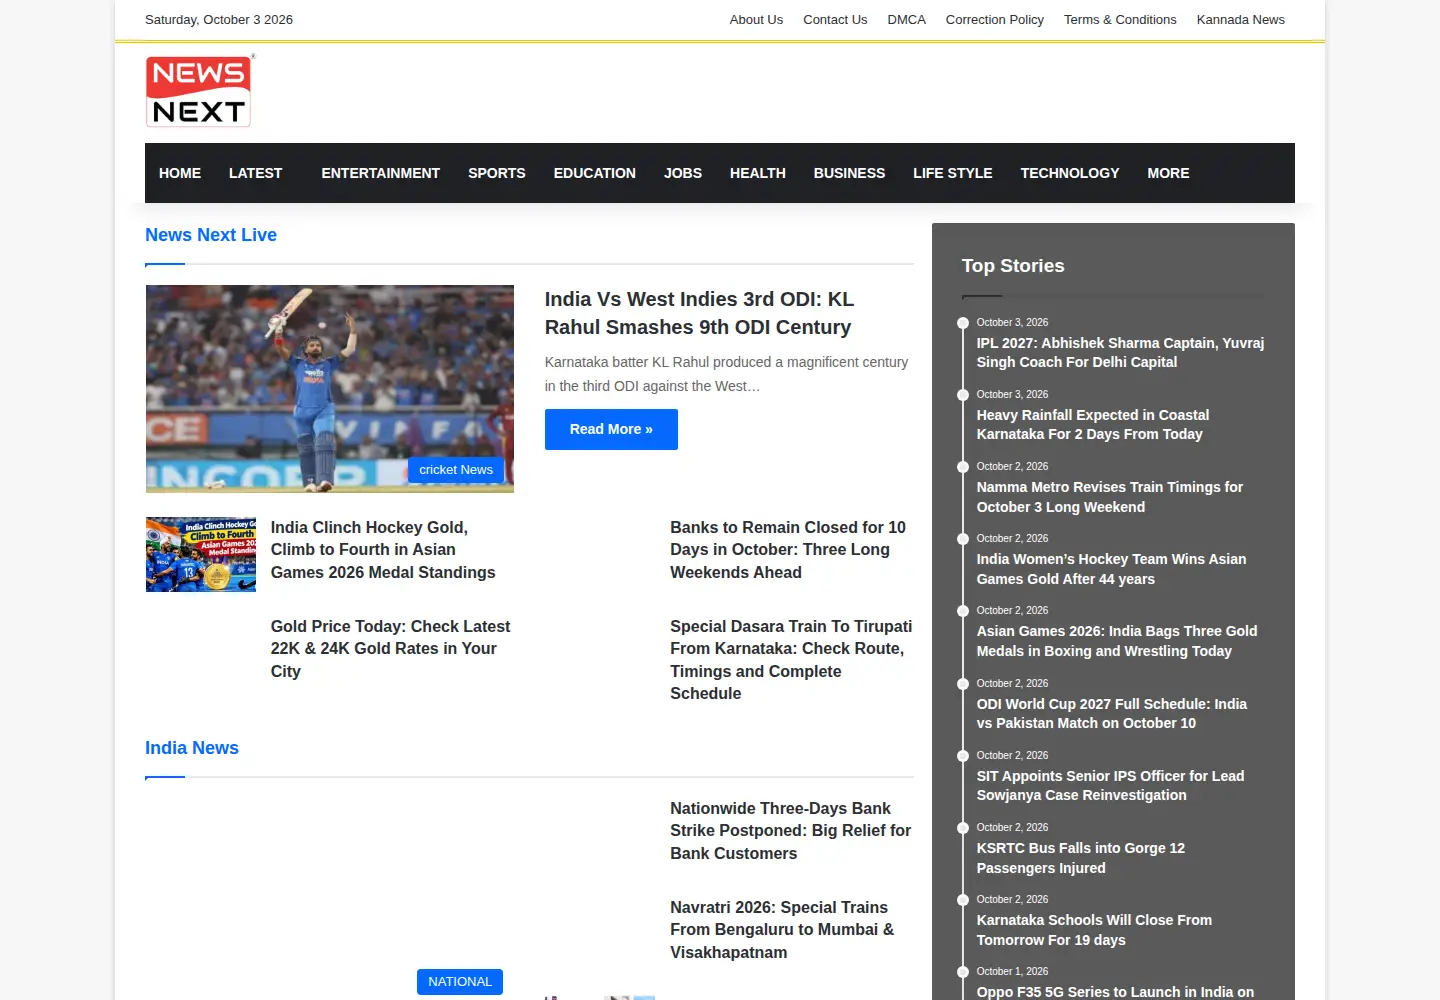Open IPL 2027 Abhishek Sharma top story
The height and width of the screenshot is (1000, 1440).
point(1120,352)
